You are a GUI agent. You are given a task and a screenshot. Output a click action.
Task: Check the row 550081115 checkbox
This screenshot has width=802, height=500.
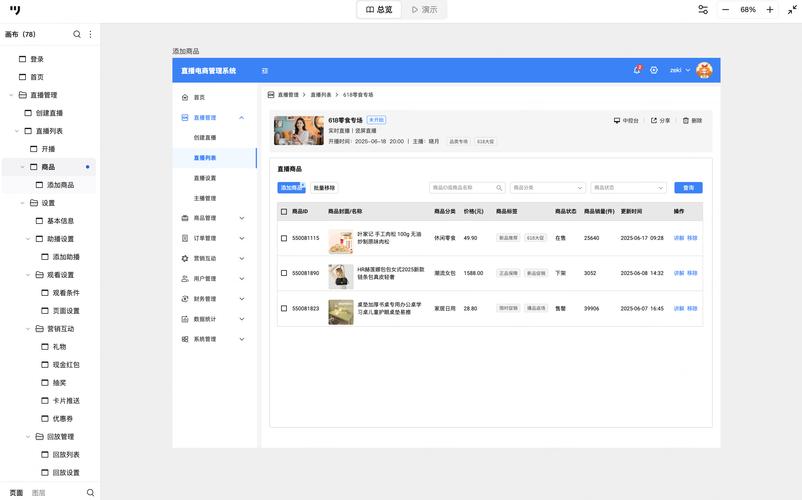pos(284,238)
